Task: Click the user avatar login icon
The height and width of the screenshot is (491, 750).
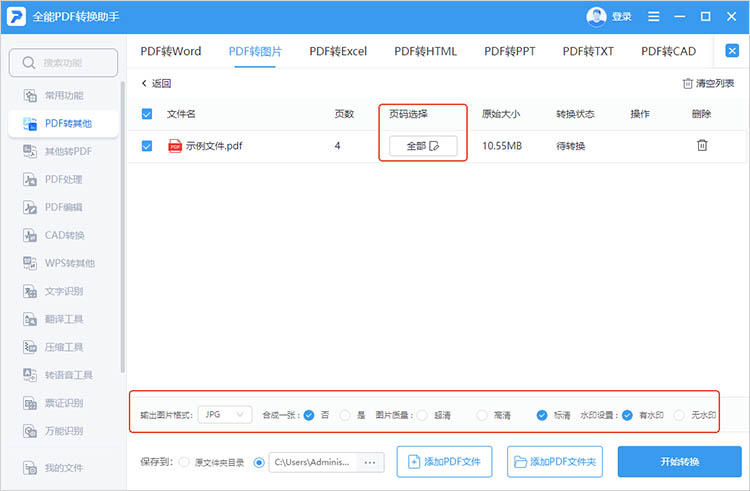Action: pos(597,16)
